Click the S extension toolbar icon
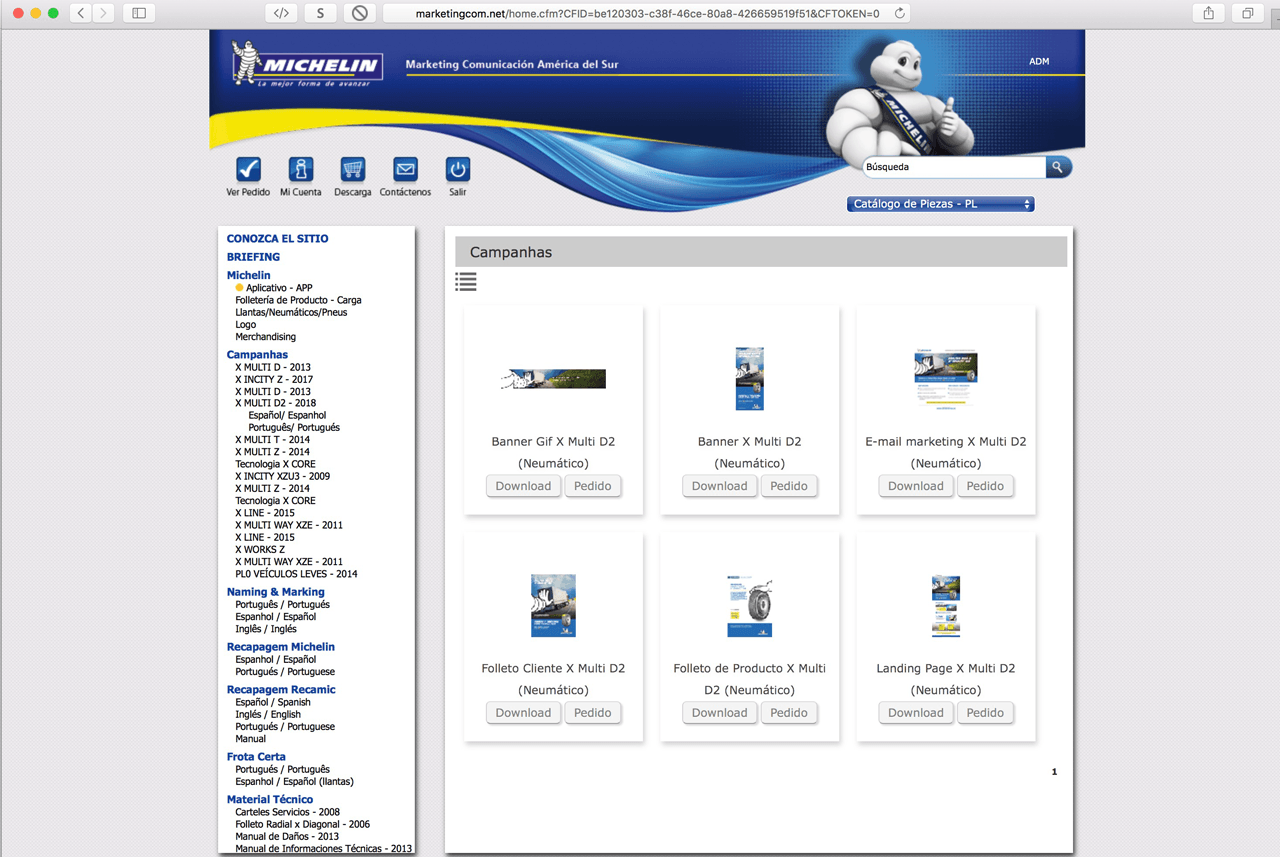 click(320, 13)
